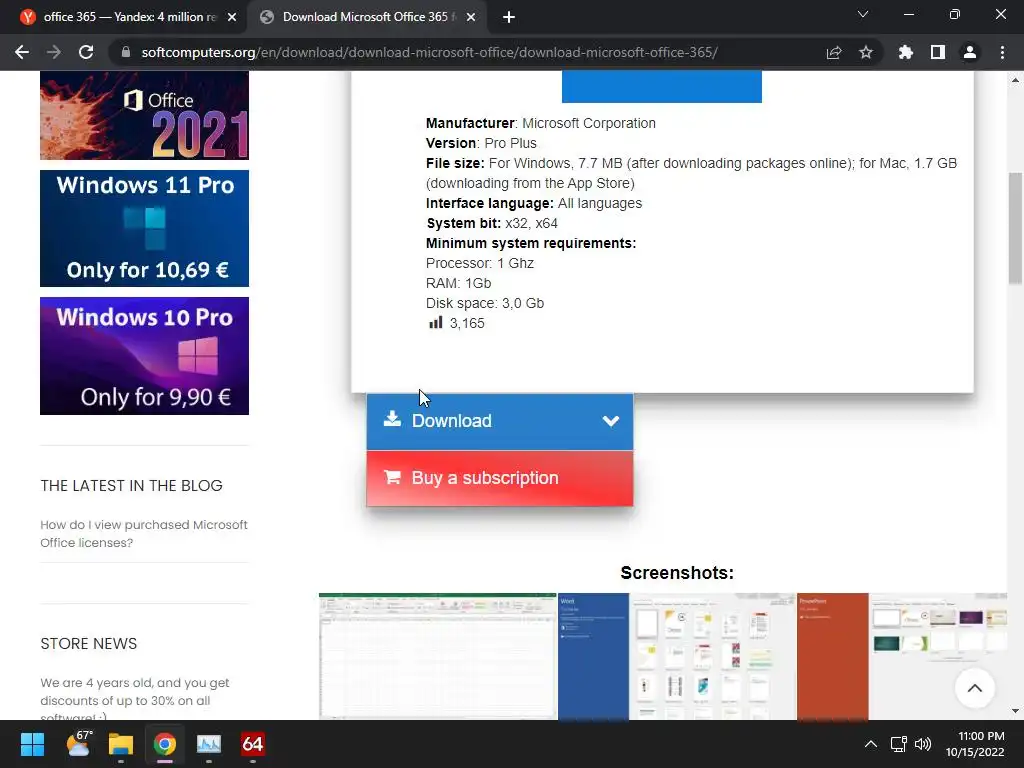The width and height of the screenshot is (1024, 768).
Task: Click the scroll-to-top round button
Action: (974, 688)
